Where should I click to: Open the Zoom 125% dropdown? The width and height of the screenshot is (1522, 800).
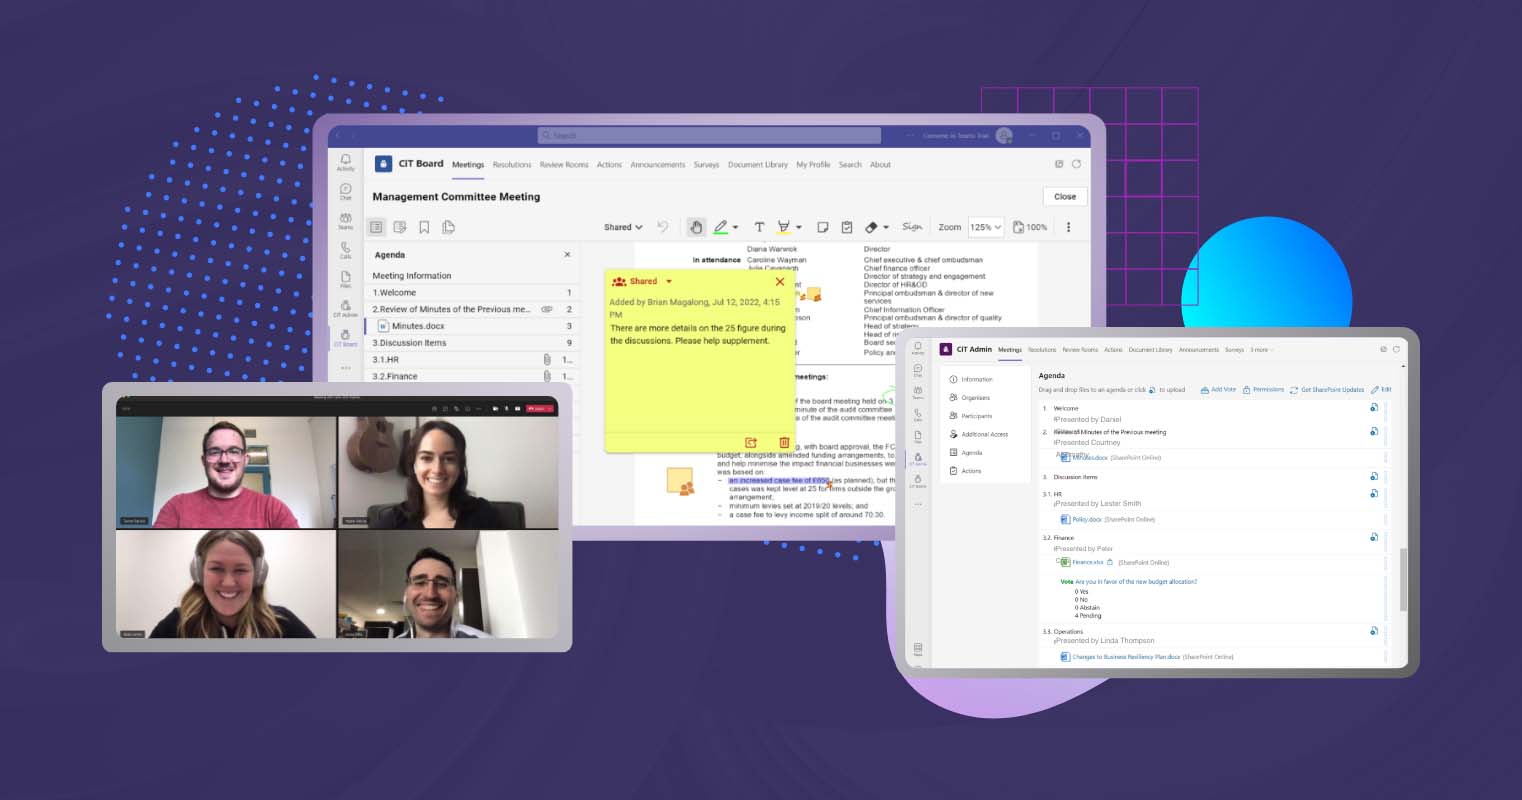click(986, 227)
